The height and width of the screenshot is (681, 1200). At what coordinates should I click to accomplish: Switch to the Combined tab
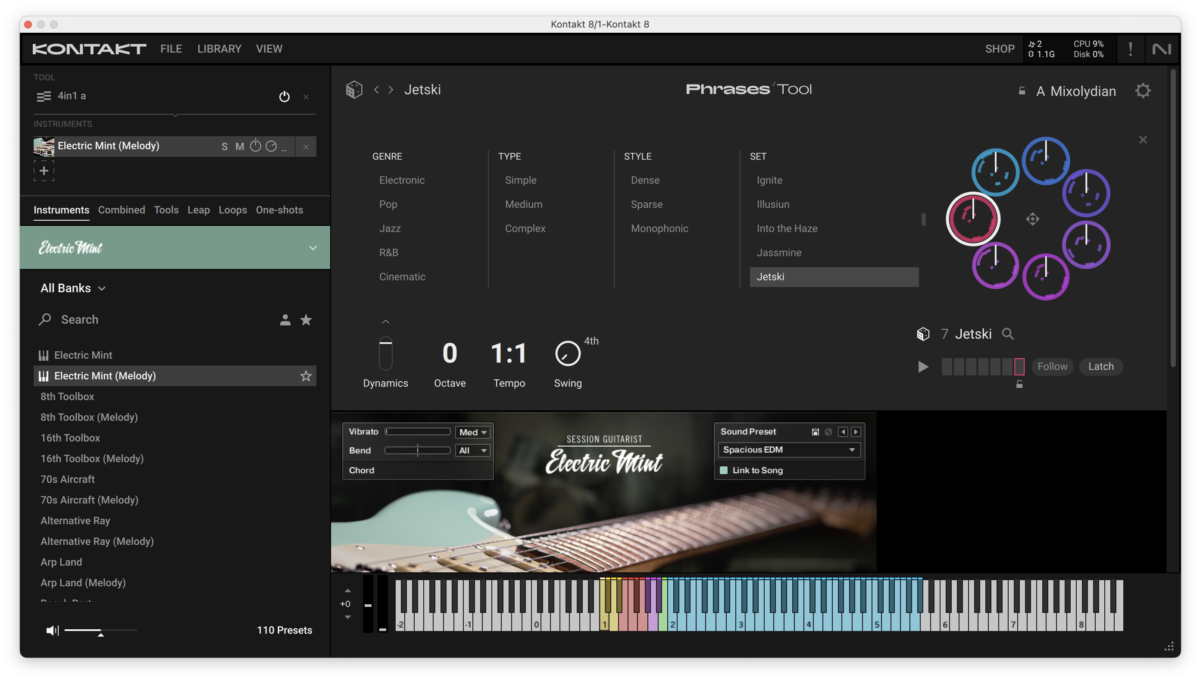point(121,210)
